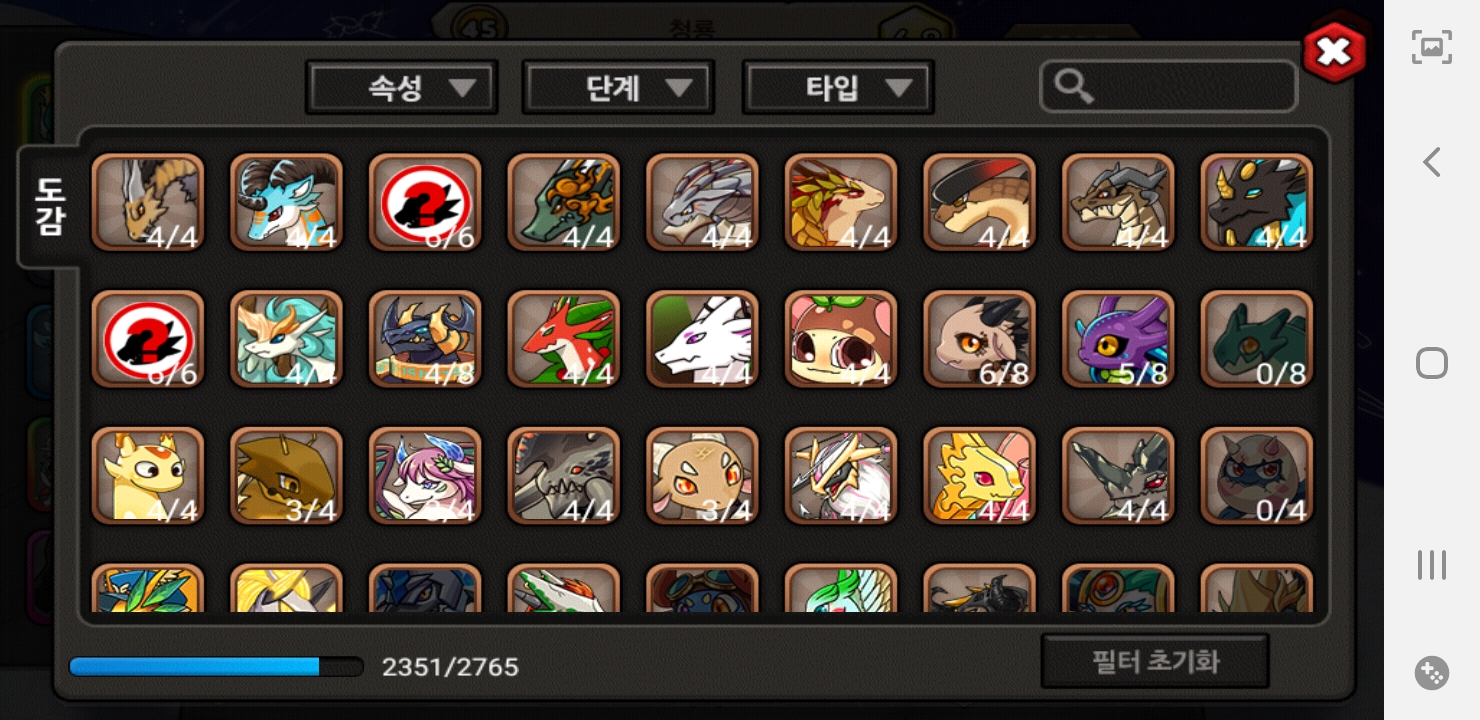1480x720 pixels.
Task: Open the pink-haired dragon girl icon
Action: pyautogui.click(x=425, y=476)
